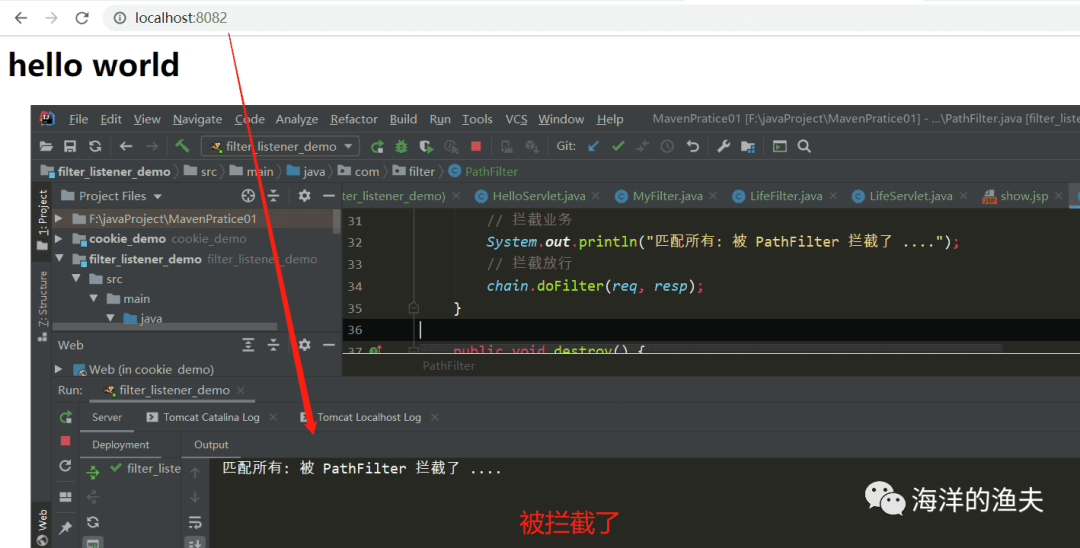The height and width of the screenshot is (548, 1080).
Task: View site information icon in address bar
Action: tap(120, 18)
